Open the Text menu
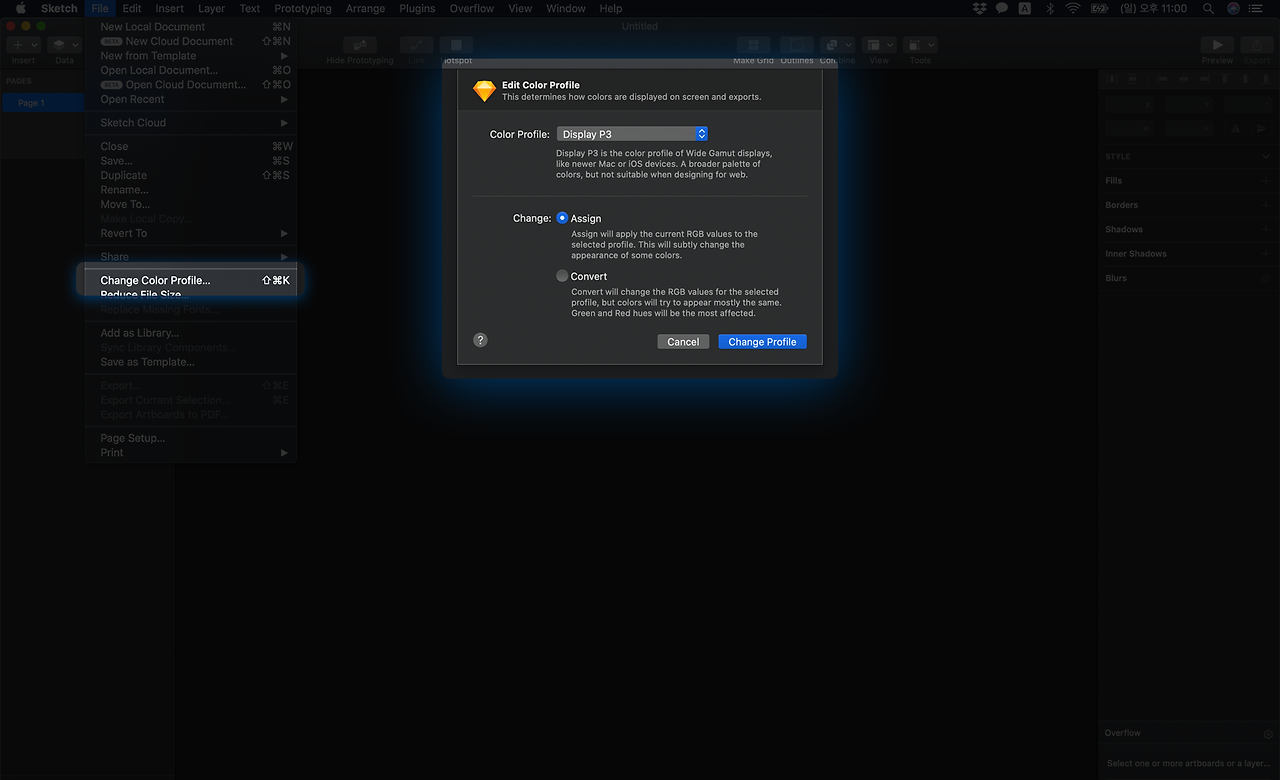Image resolution: width=1280 pixels, height=780 pixels. pos(250,8)
